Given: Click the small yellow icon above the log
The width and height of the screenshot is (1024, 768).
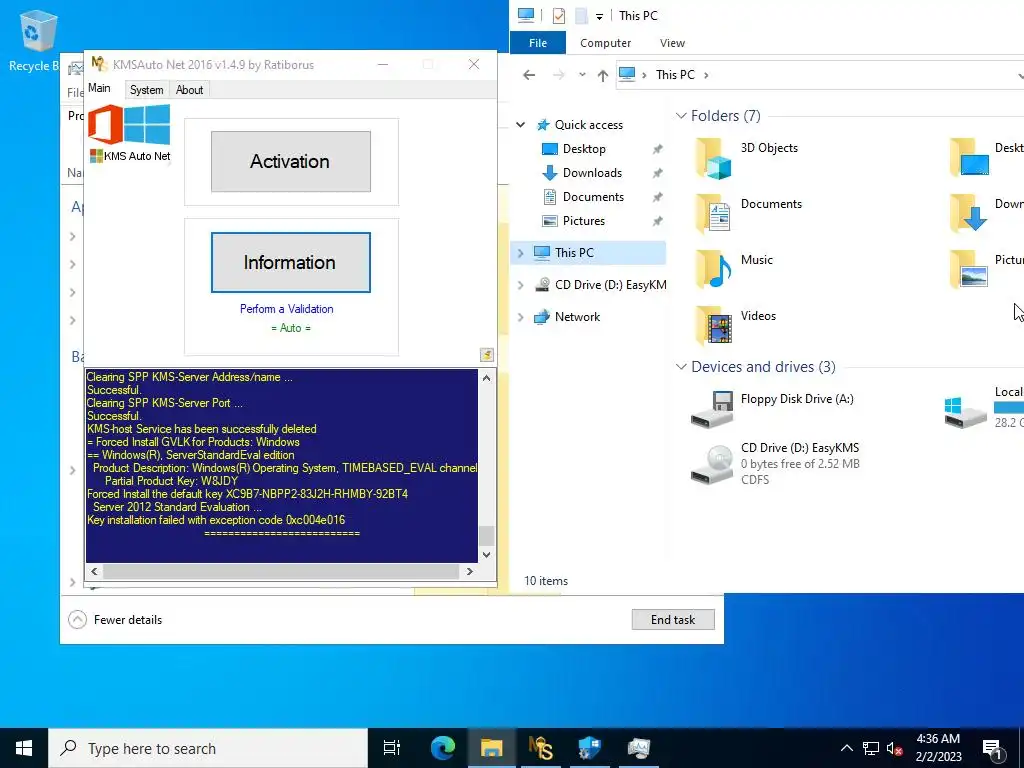Looking at the screenshot, I should (487, 355).
